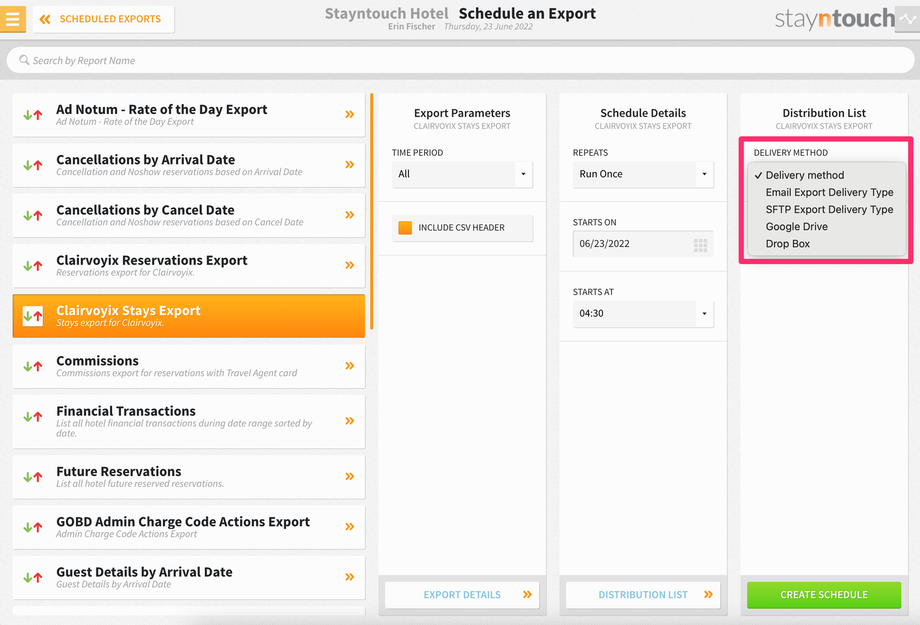This screenshot has width=920, height=625.
Task: Select the Financial Transactions report title
Action: (126, 411)
